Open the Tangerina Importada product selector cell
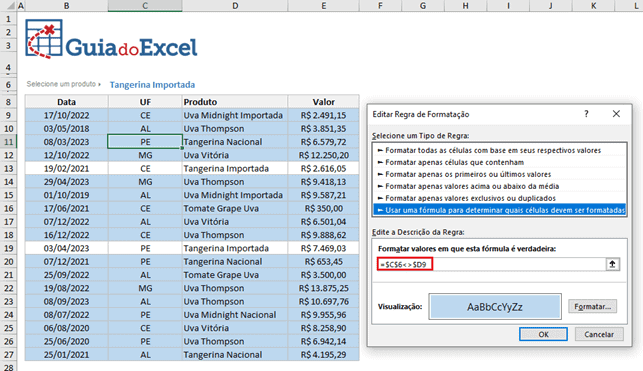This screenshot has height=371, width=643. [152, 85]
